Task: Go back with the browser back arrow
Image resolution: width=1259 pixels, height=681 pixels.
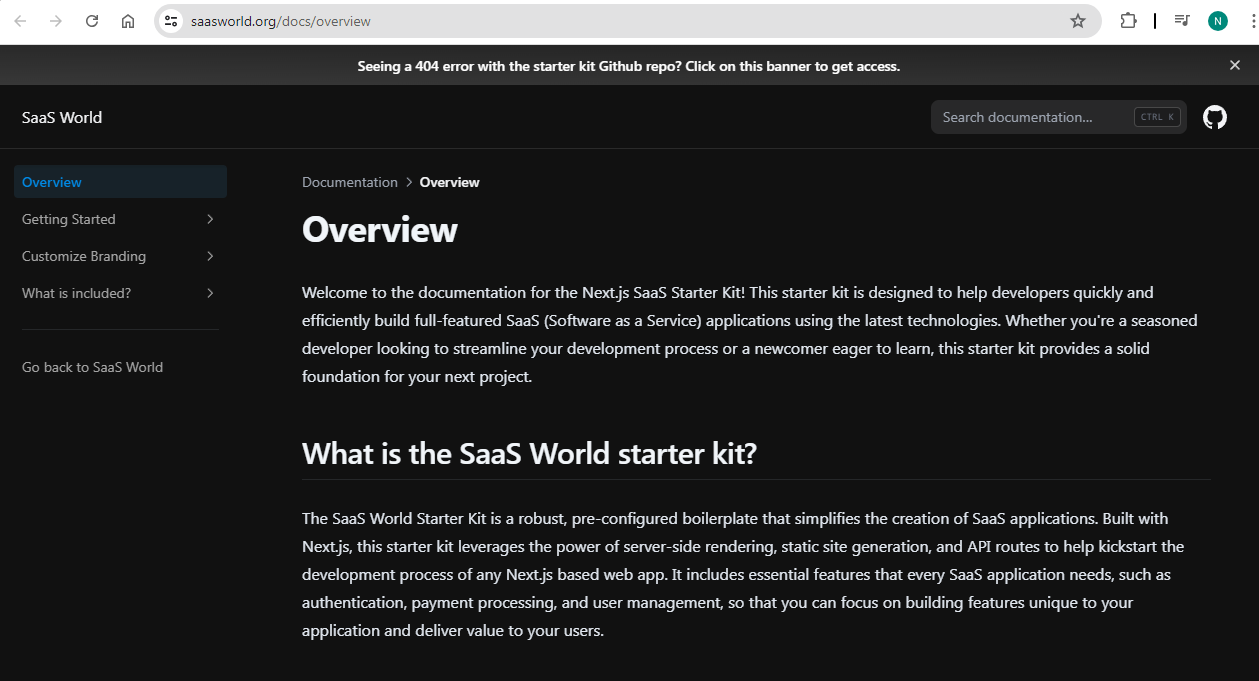Action: point(20,21)
